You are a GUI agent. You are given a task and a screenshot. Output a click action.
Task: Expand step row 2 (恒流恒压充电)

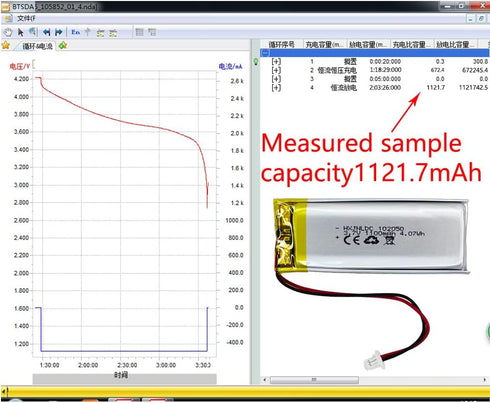(x=276, y=70)
